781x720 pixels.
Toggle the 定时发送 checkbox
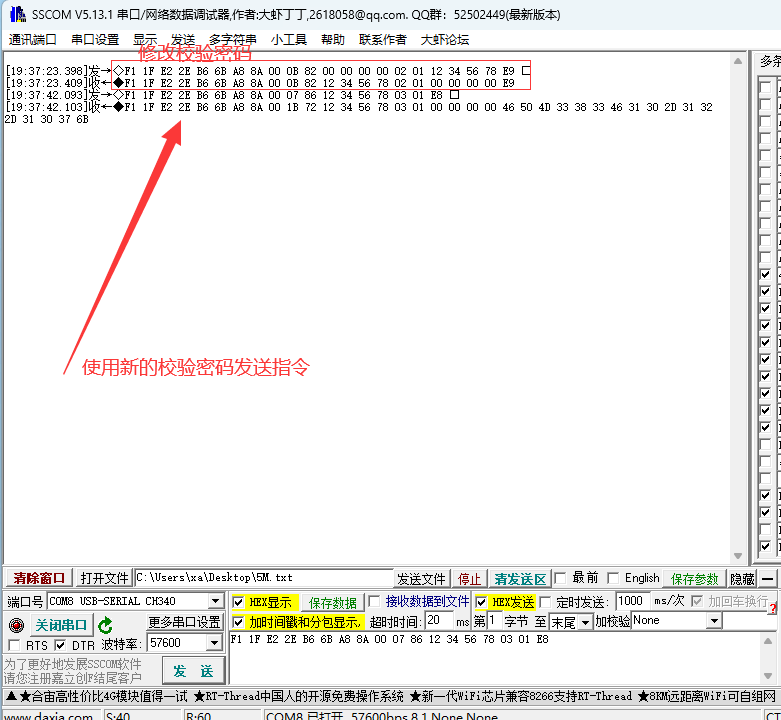point(545,602)
